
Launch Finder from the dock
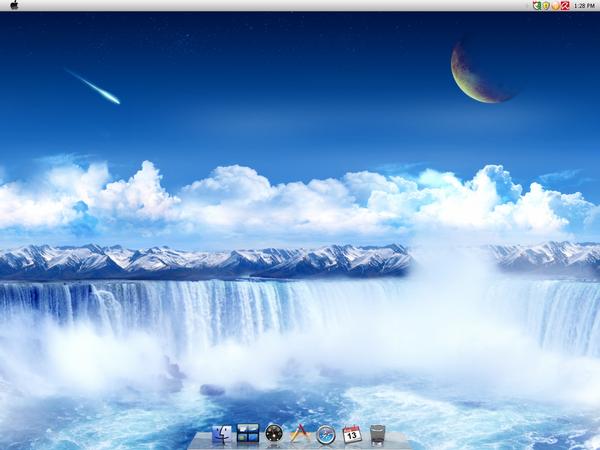point(222,435)
